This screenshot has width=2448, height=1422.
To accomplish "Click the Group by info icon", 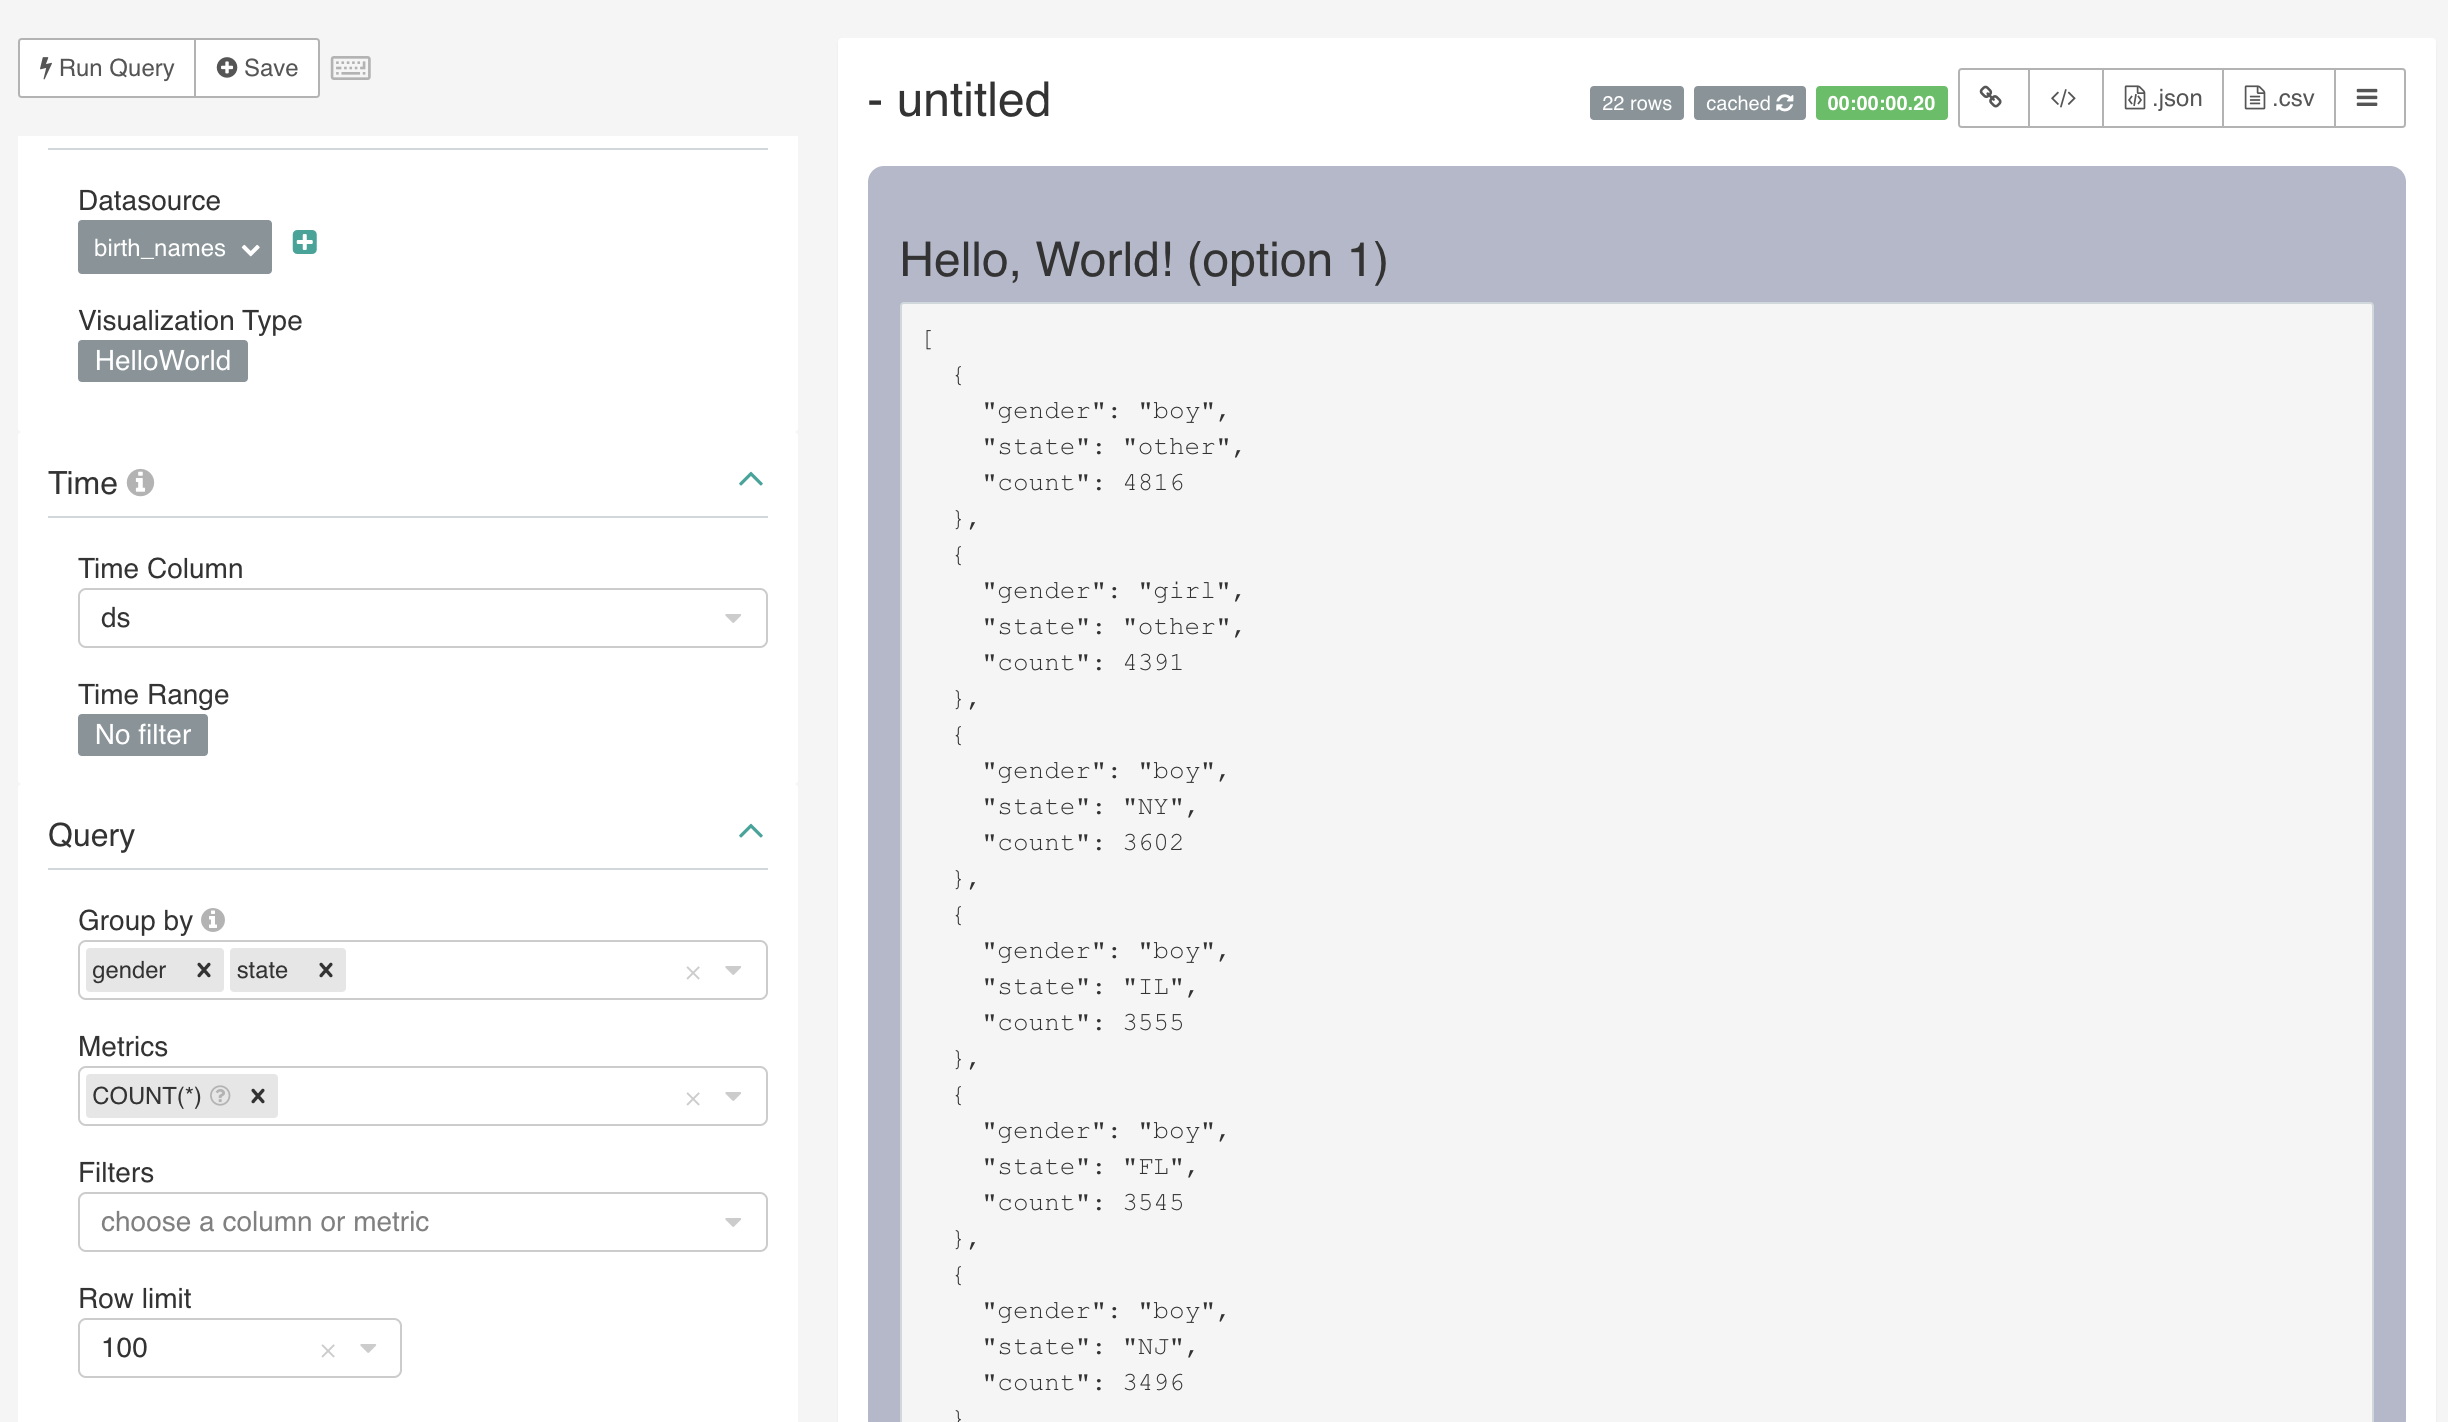I will [x=213, y=919].
